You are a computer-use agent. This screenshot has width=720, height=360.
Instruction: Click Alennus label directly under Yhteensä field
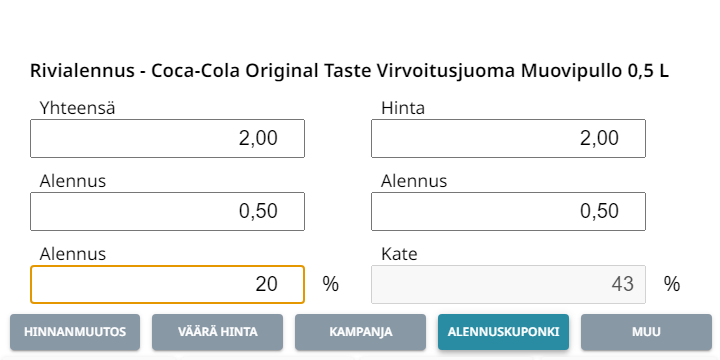pos(73,181)
